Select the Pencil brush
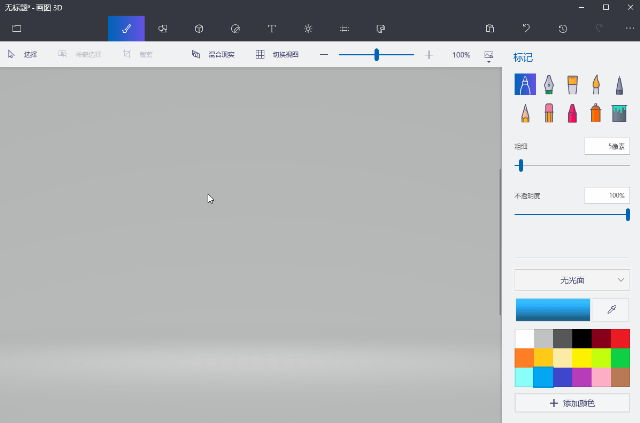Screen dimensions: 640x423 525,113
